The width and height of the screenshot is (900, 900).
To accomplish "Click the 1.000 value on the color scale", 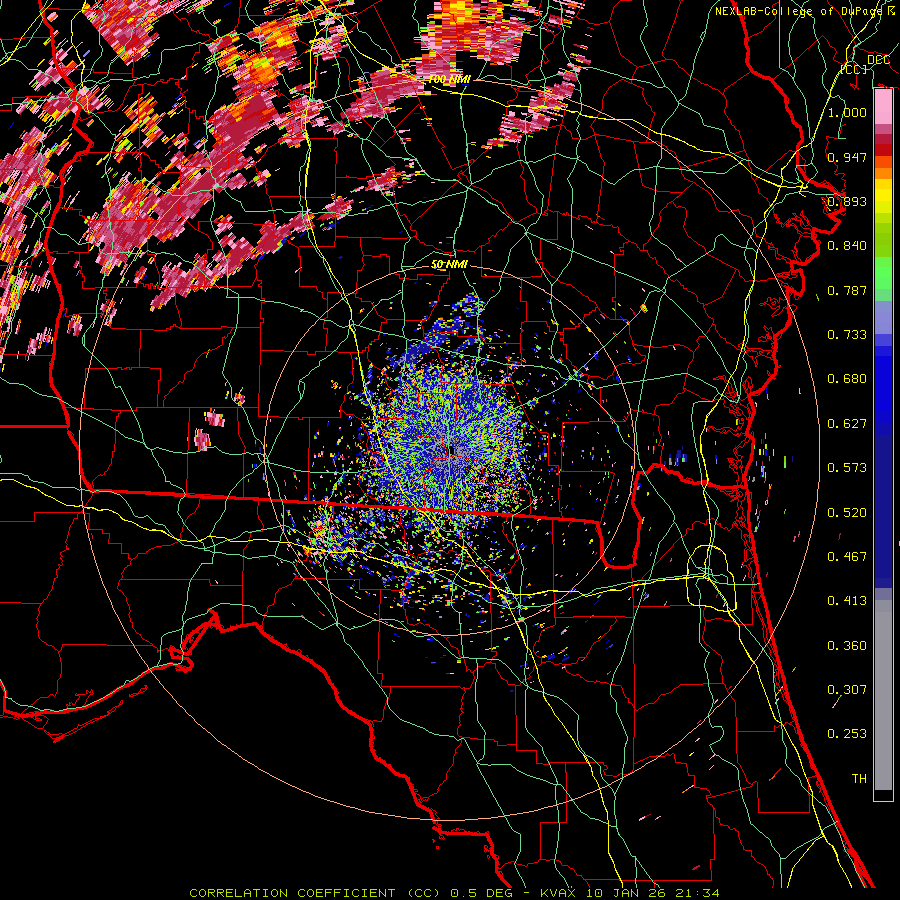I will [847, 112].
